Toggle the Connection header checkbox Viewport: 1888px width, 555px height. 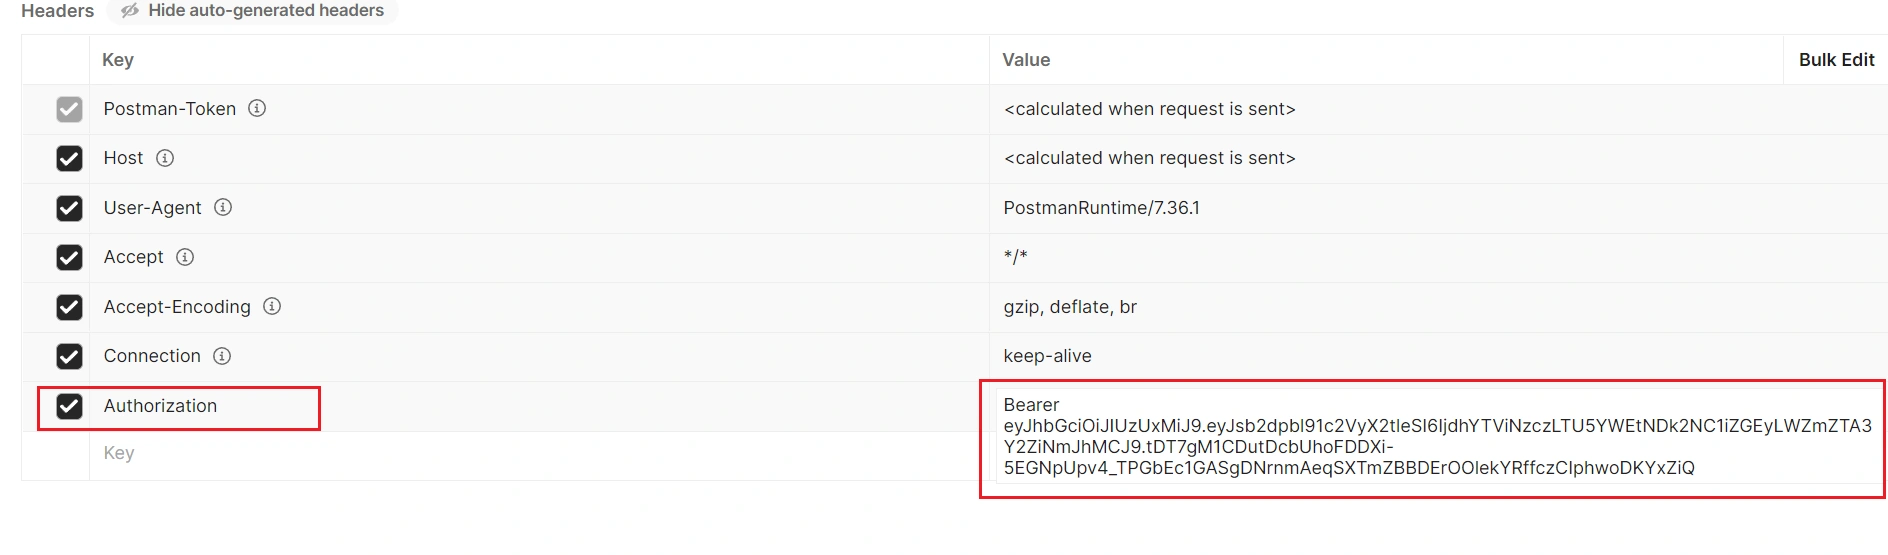69,356
